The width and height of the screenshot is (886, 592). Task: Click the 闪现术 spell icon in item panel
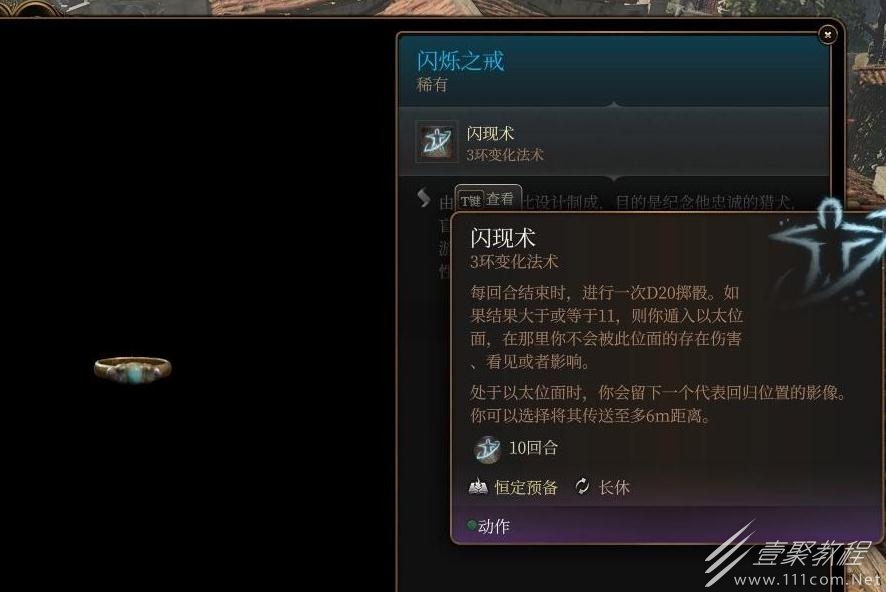[436, 142]
